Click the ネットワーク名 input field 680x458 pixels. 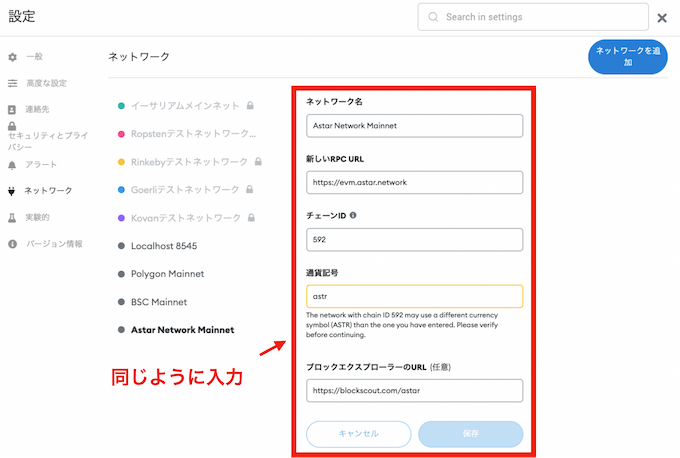pos(415,126)
